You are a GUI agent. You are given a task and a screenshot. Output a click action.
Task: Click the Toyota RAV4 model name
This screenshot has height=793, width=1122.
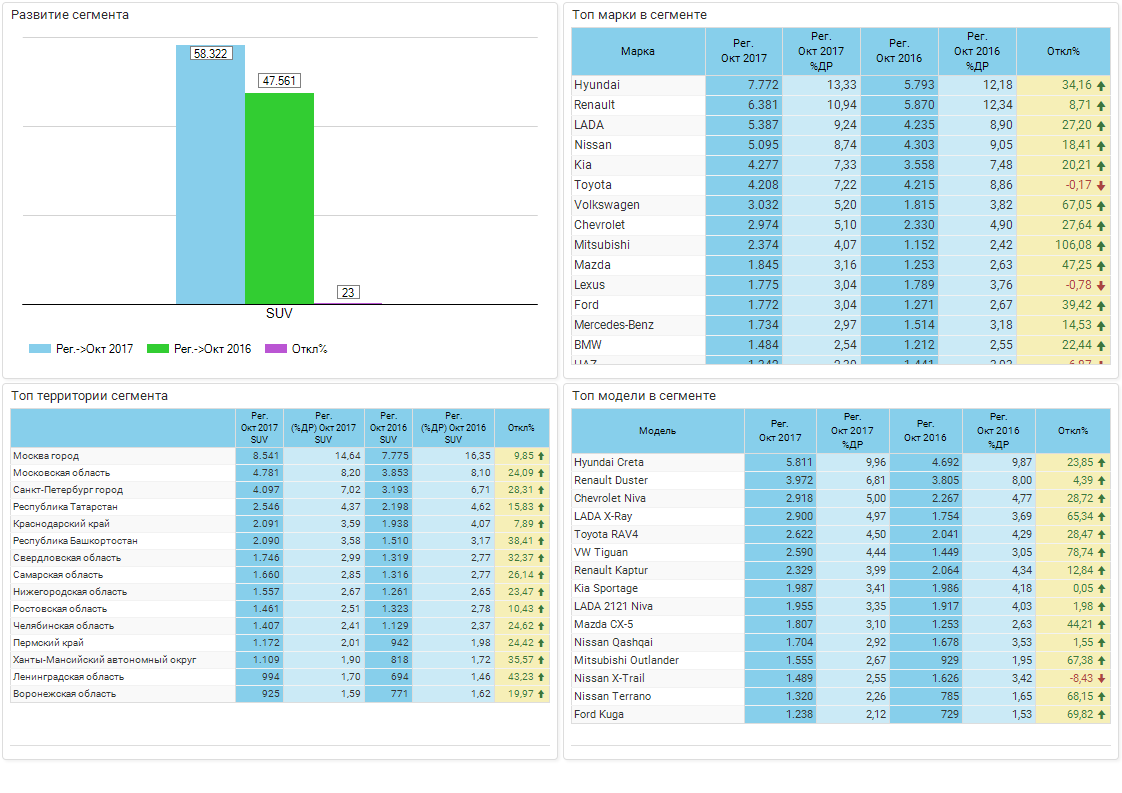[x=606, y=535]
